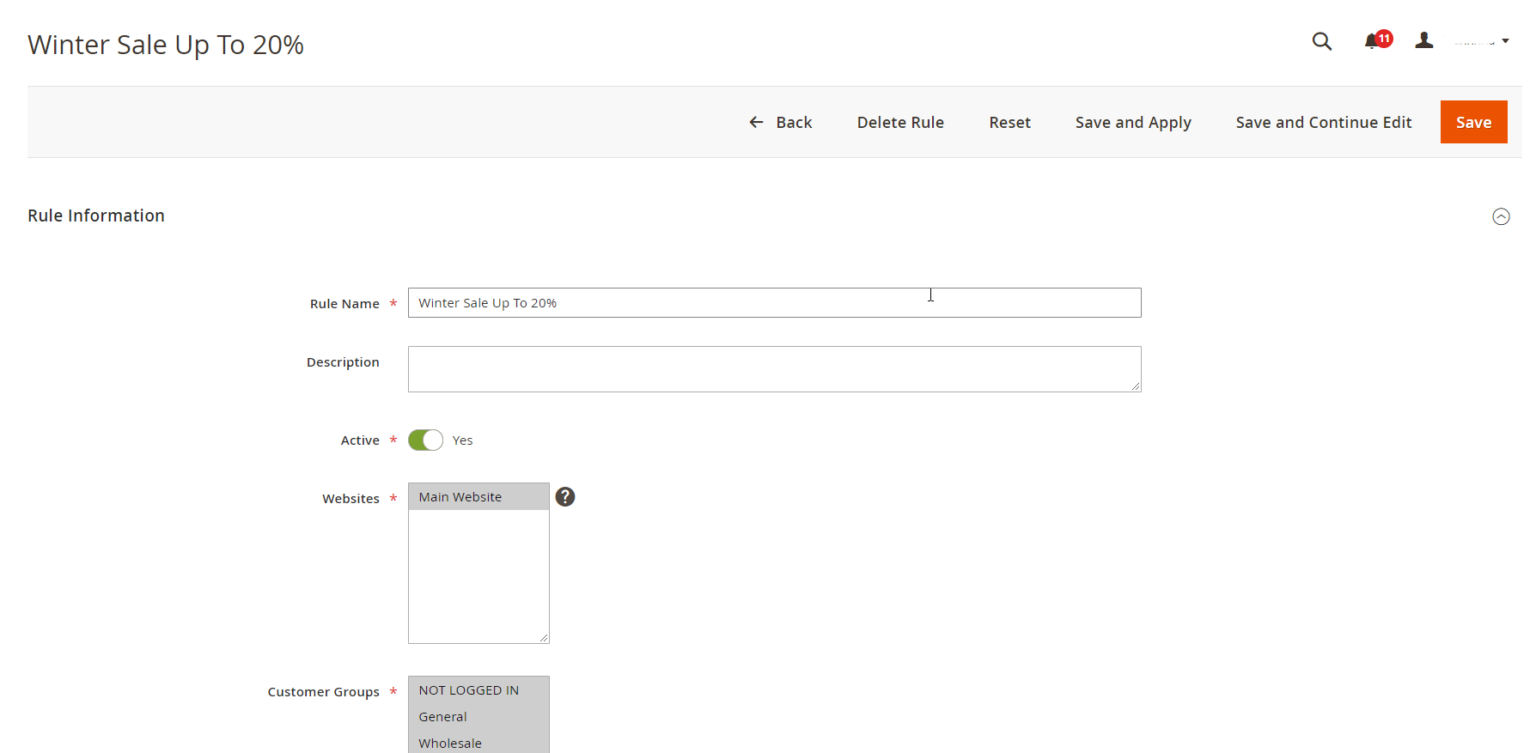This screenshot has width=1536, height=753.
Task: Click the user account avatar icon
Action: (x=1424, y=40)
